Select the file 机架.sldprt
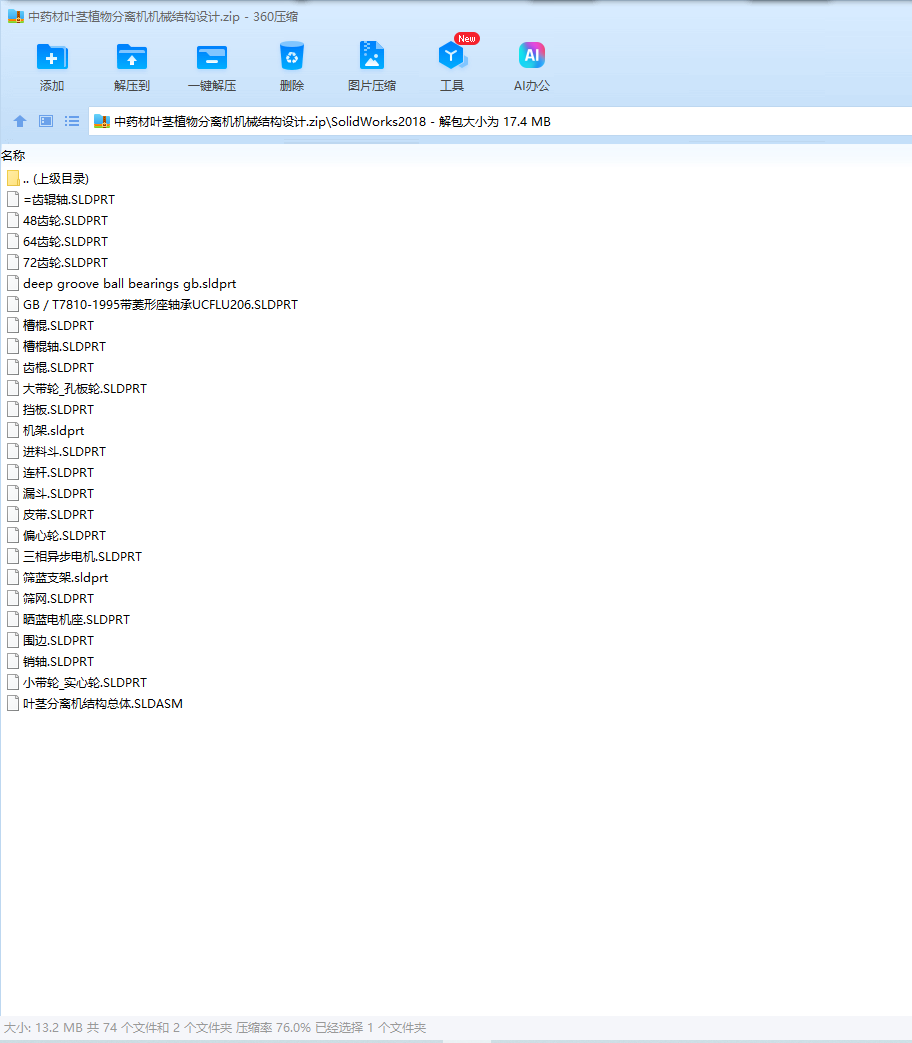Screen dimensions: 912x1043 [54, 430]
